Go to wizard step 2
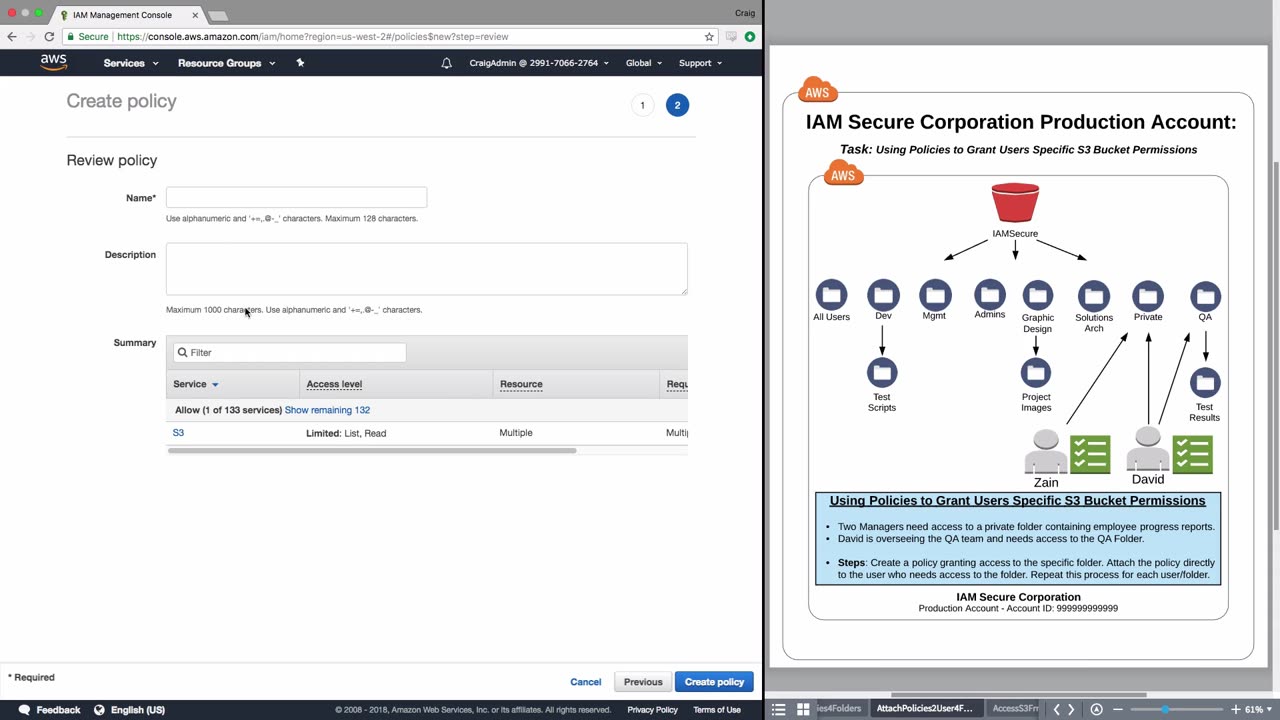This screenshot has height=720, width=1280. pos(677,105)
